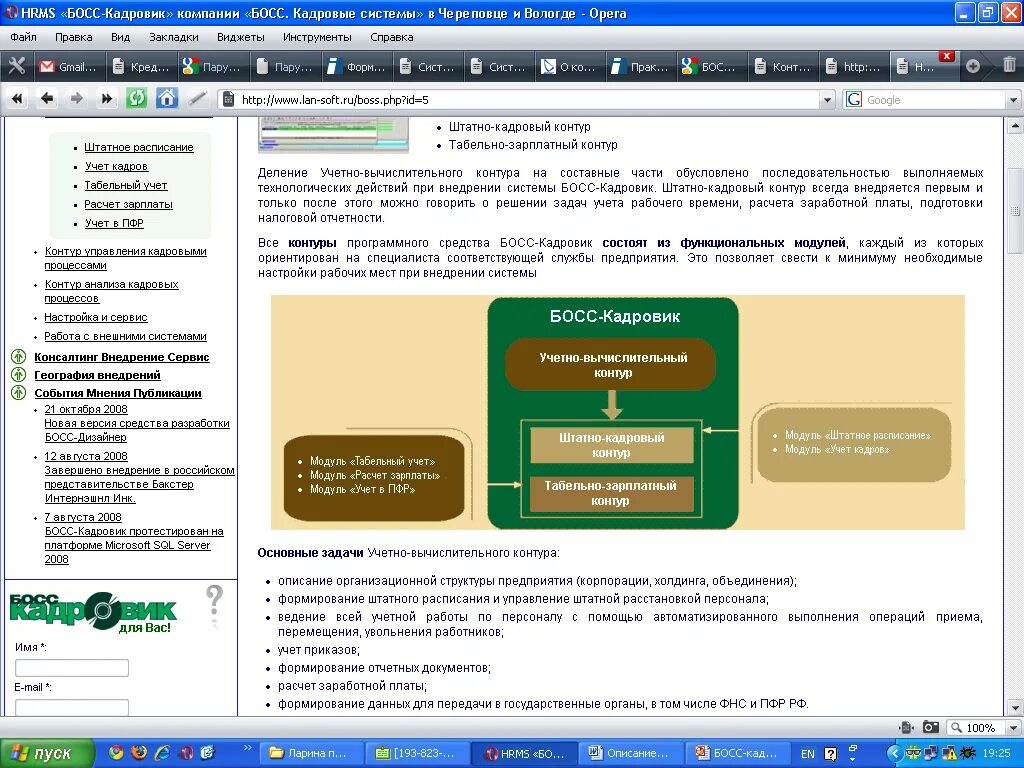Switch to the О ко… tab
This screenshot has height=768, width=1024.
(570, 67)
